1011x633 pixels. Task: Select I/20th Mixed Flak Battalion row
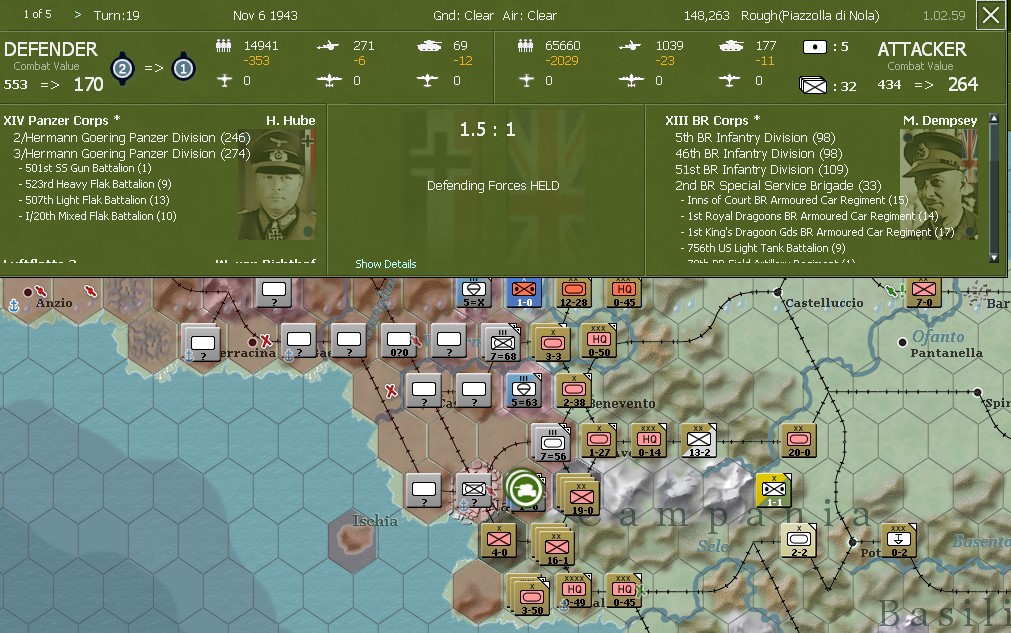coord(97,217)
